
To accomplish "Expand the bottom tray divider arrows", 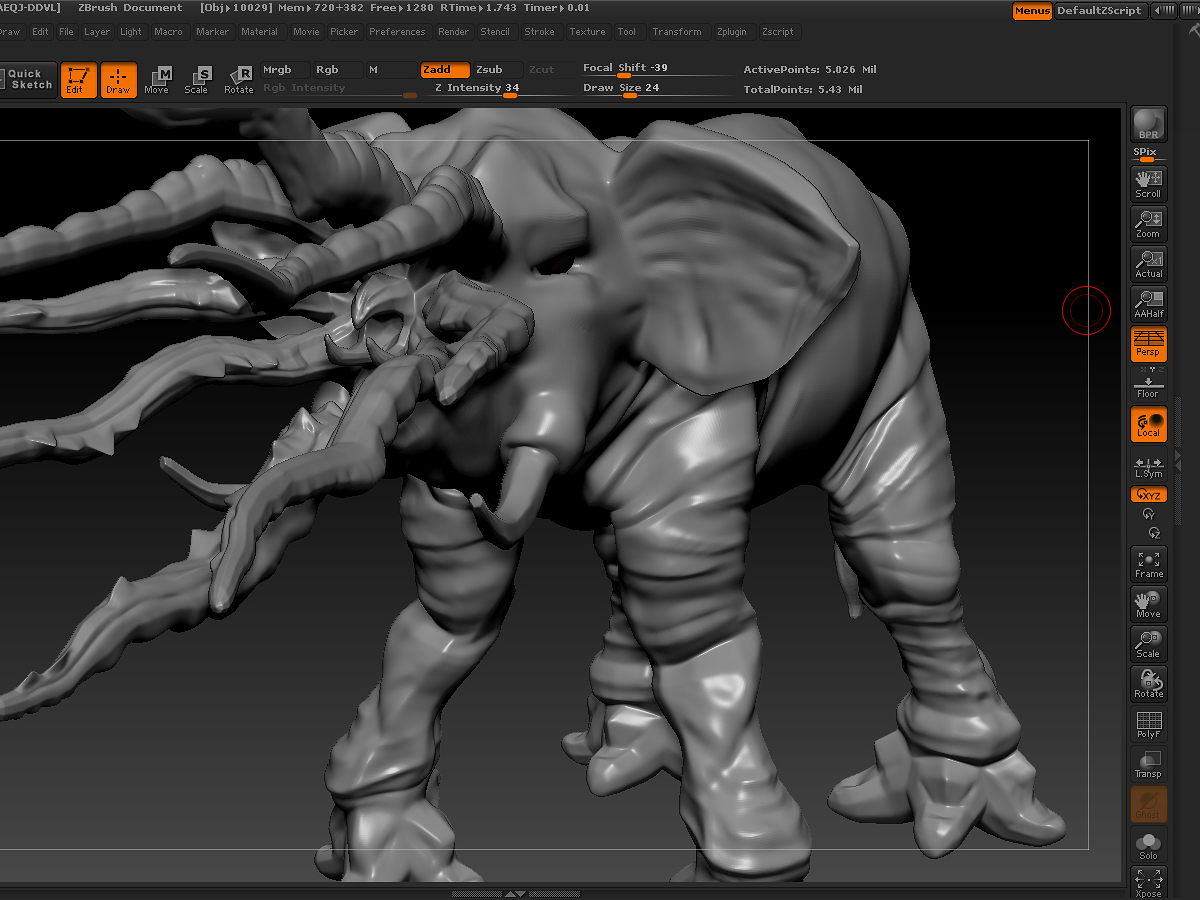I will point(514,894).
